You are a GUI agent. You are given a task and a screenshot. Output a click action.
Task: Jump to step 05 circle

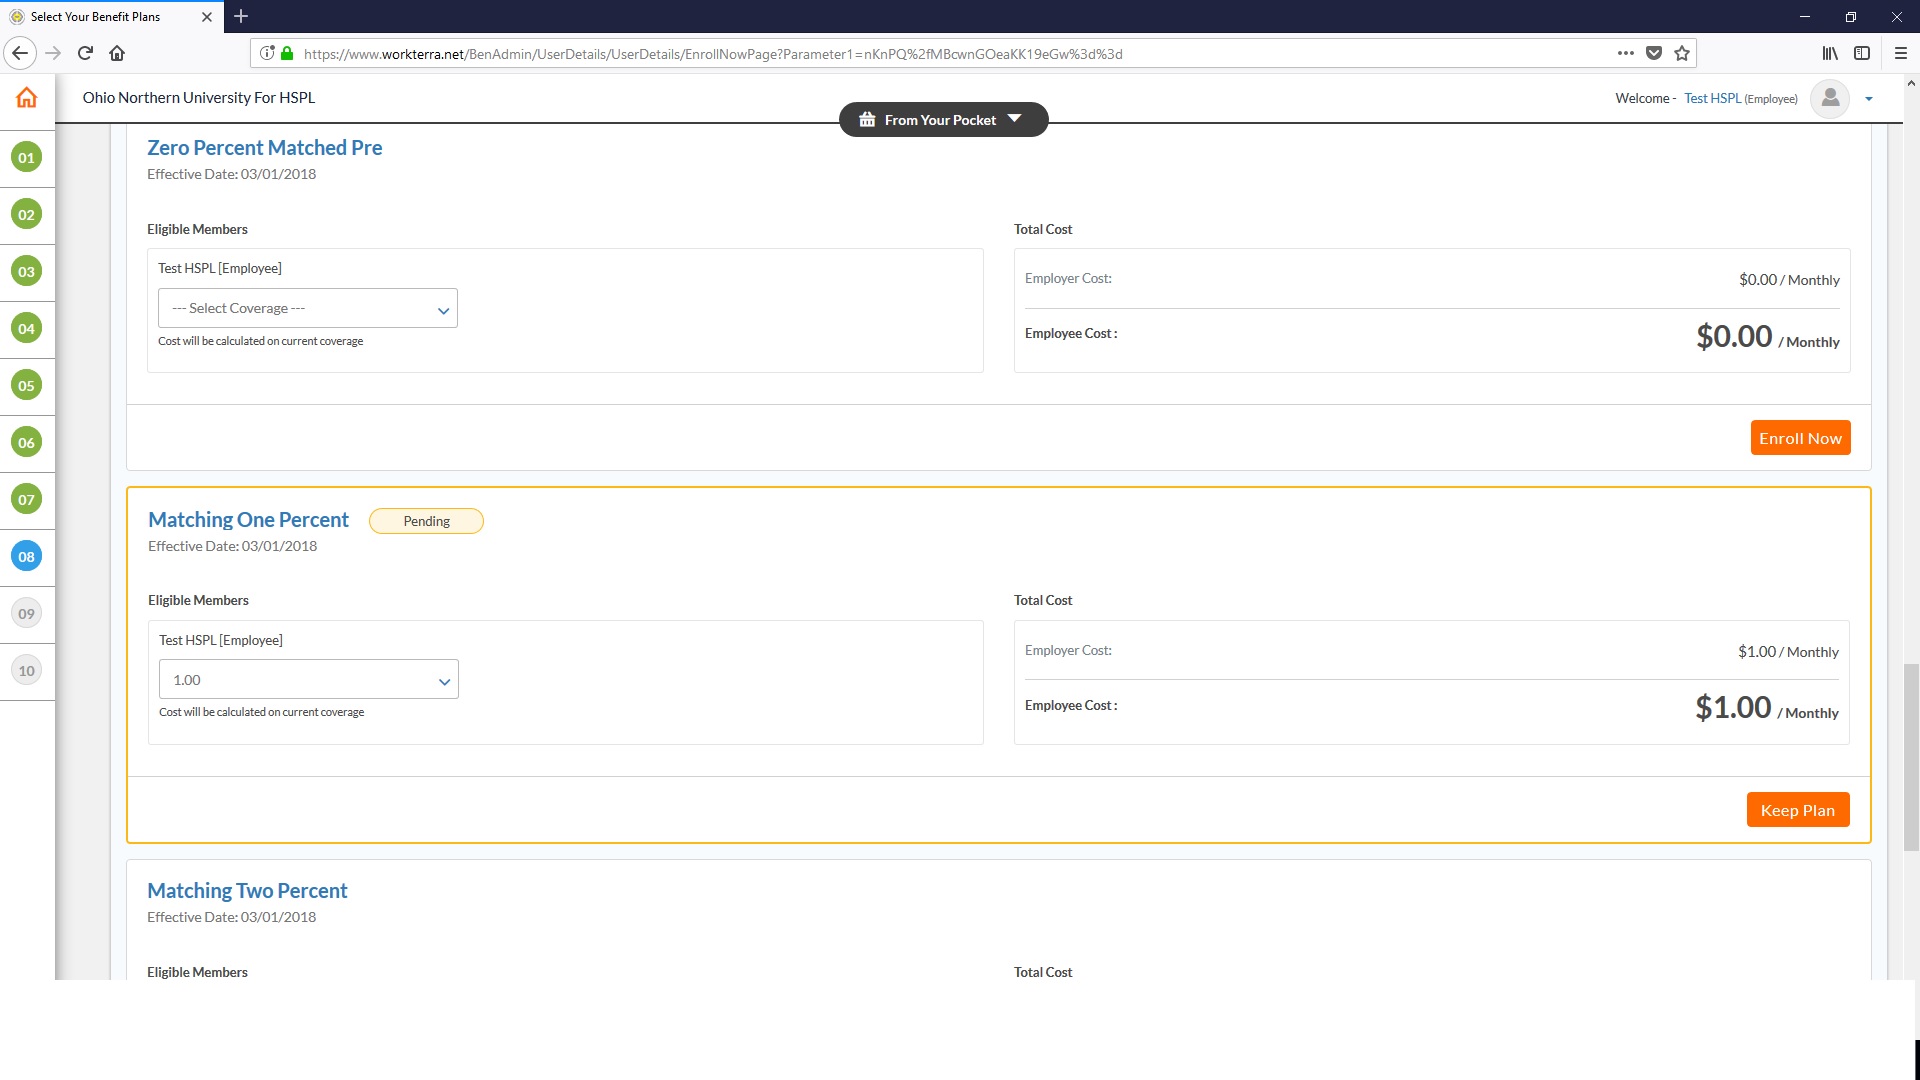[x=27, y=385]
